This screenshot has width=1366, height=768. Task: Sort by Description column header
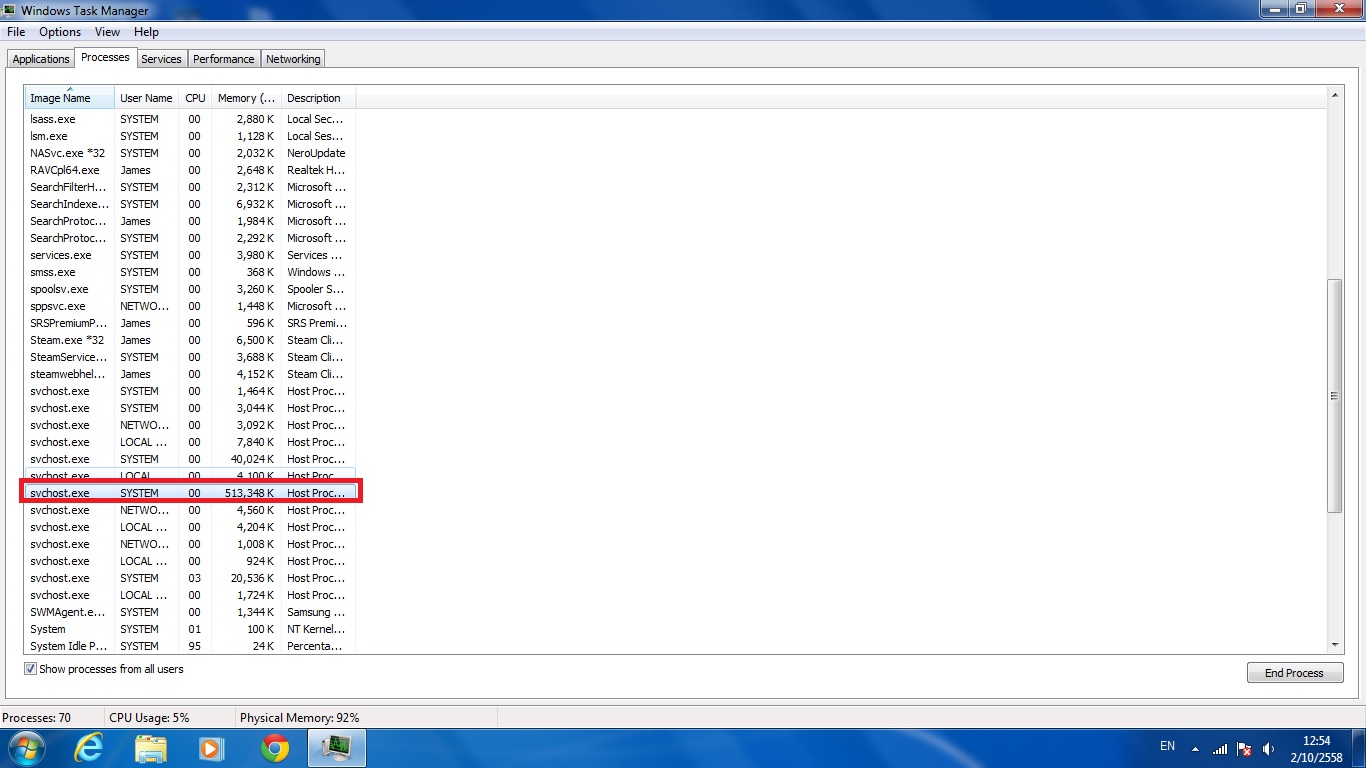click(x=318, y=98)
